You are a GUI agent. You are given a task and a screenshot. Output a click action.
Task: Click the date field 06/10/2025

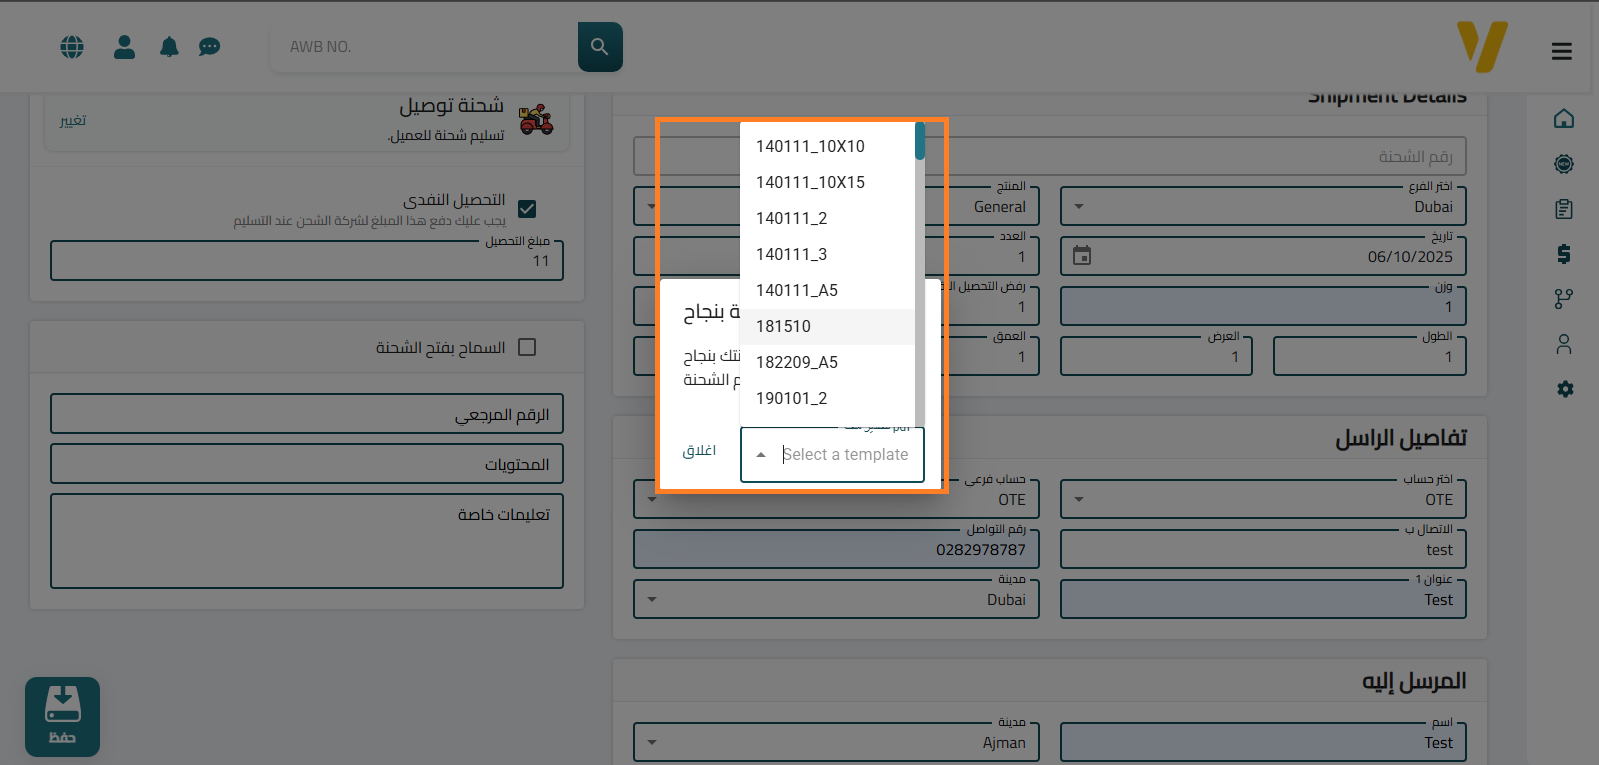point(1263,256)
